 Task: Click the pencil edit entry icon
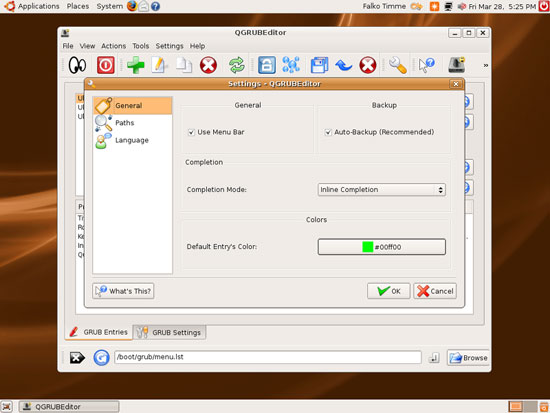159,65
